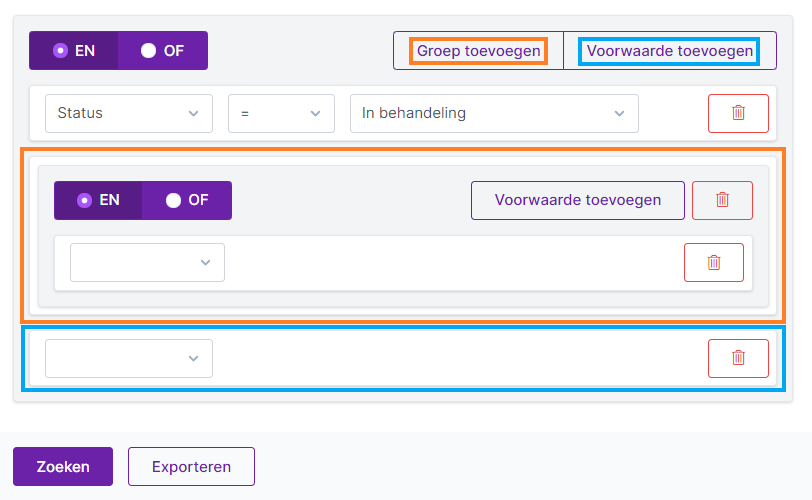Open the In behandeling value dropdown
The height and width of the screenshot is (500, 812).
[494, 113]
